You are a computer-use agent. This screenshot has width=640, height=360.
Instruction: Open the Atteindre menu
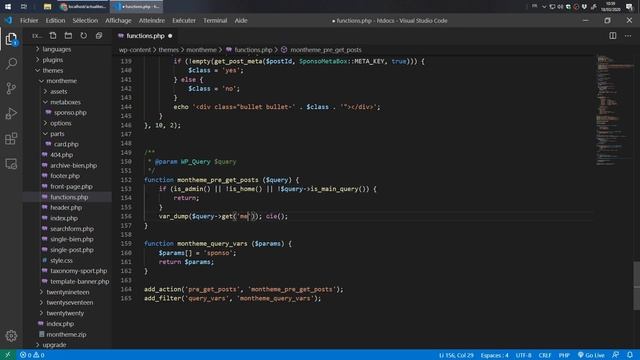click(152, 20)
